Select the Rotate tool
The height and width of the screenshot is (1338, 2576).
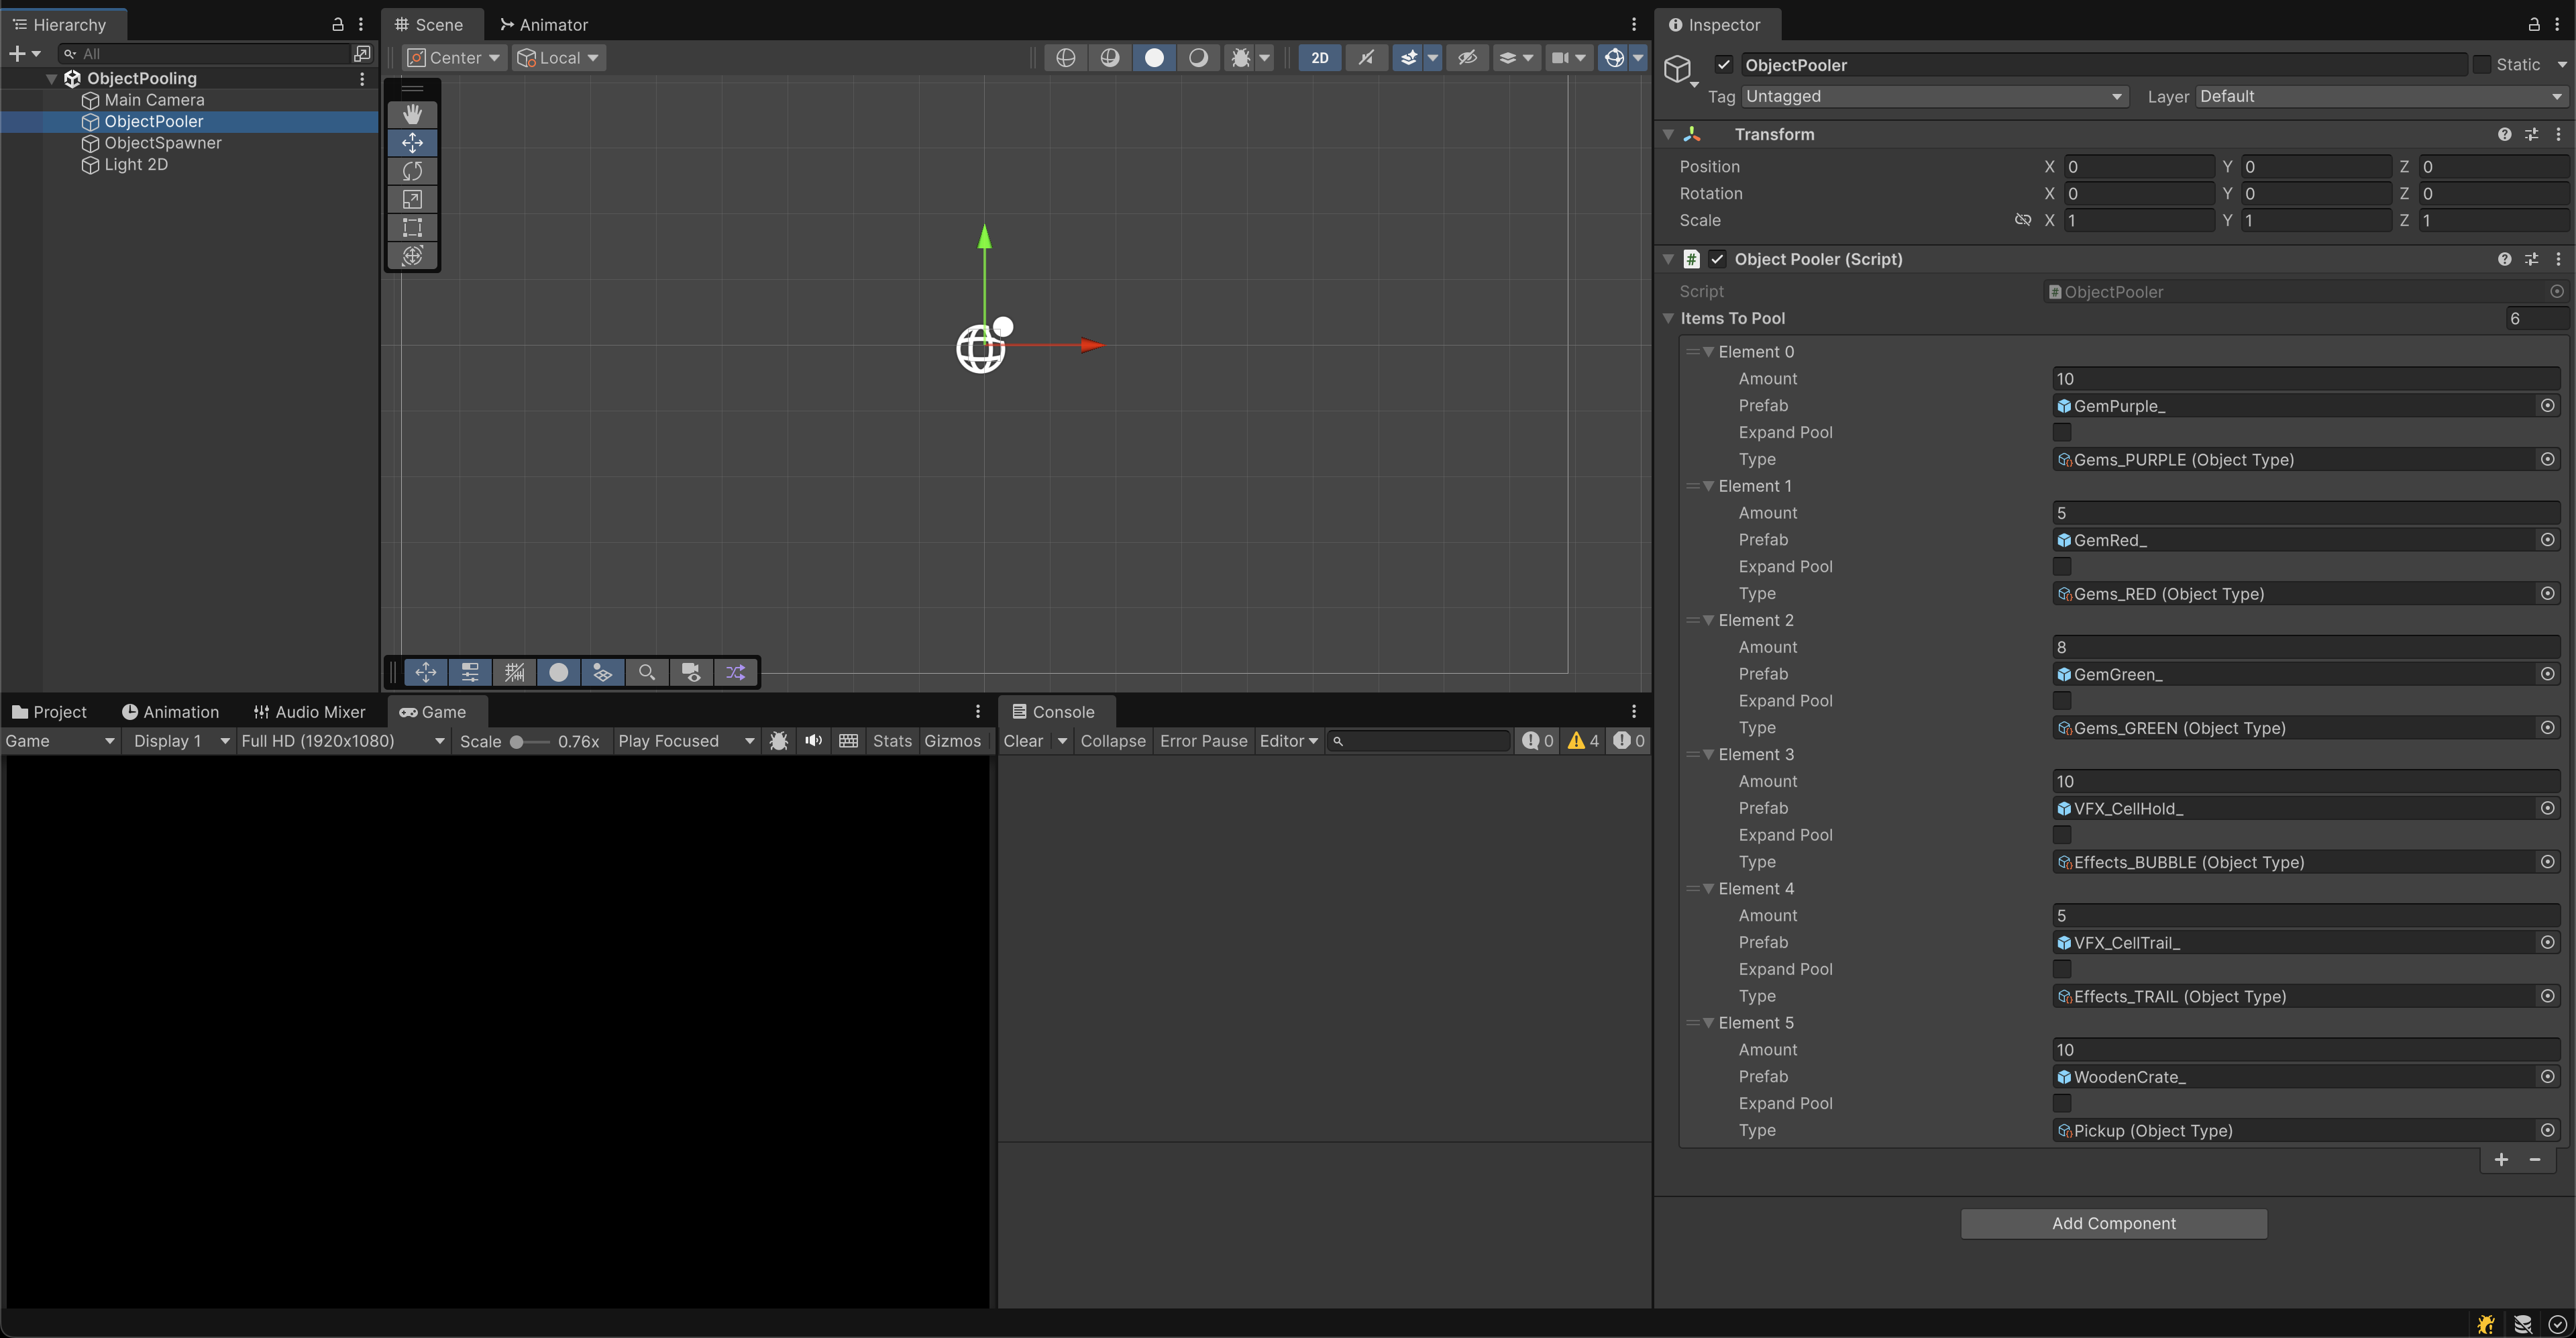click(412, 171)
